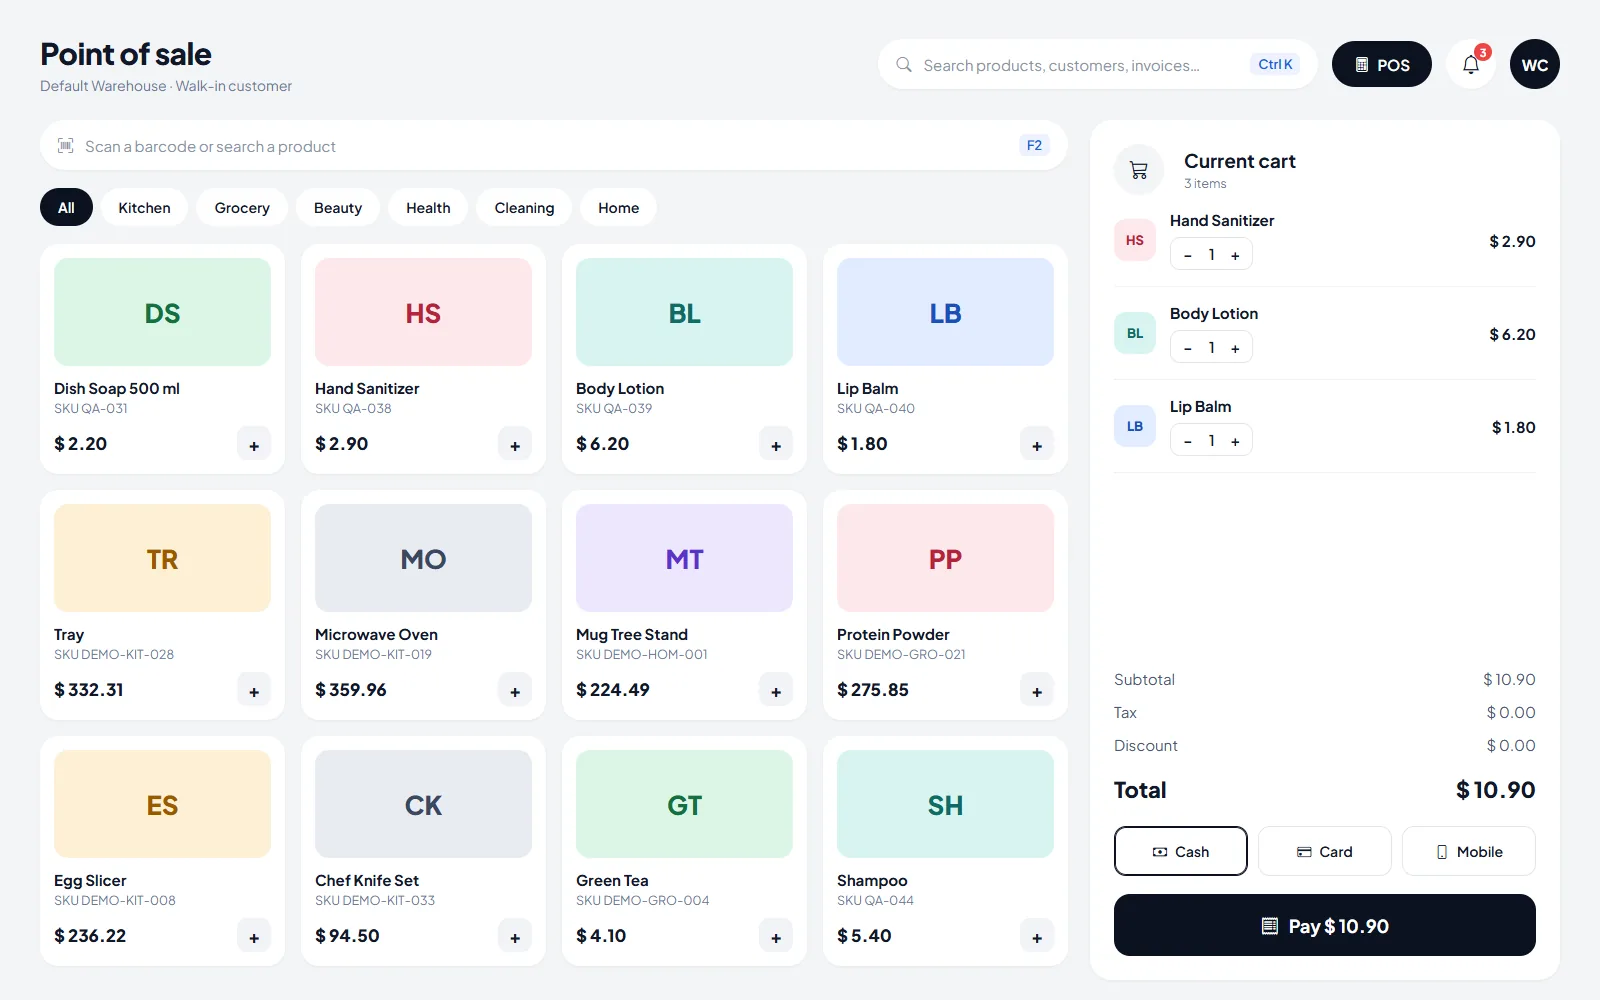
Task: Filter products by Kitchen
Action: pyautogui.click(x=144, y=207)
